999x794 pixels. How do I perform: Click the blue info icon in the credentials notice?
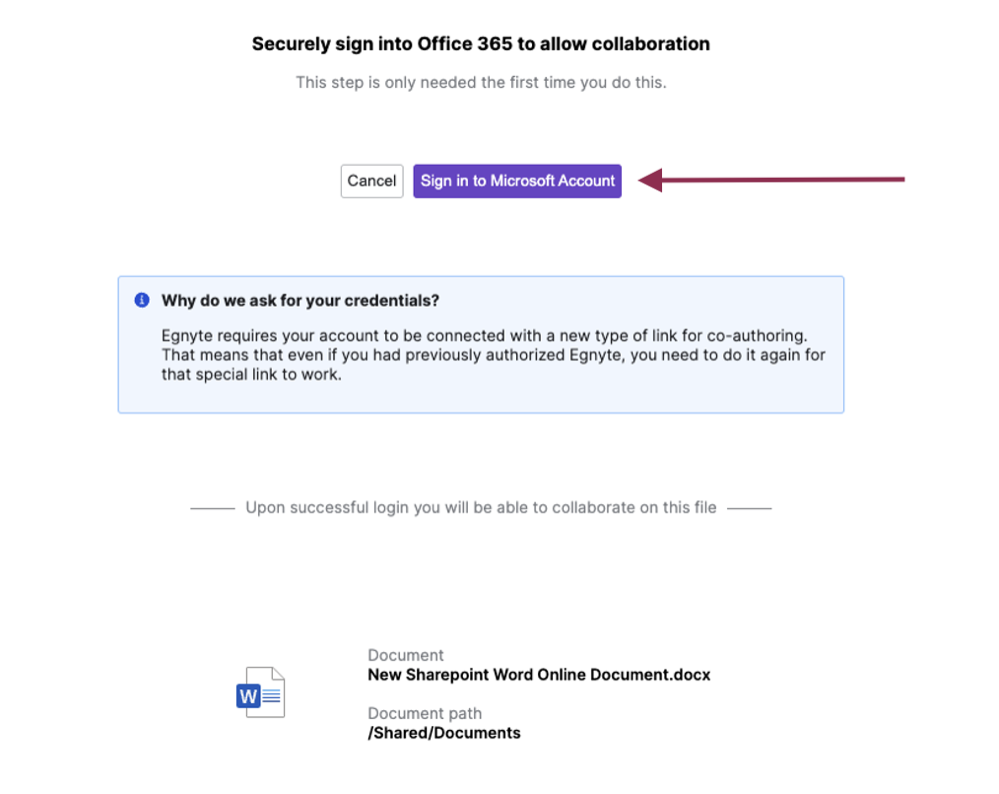pyautogui.click(x=141, y=300)
